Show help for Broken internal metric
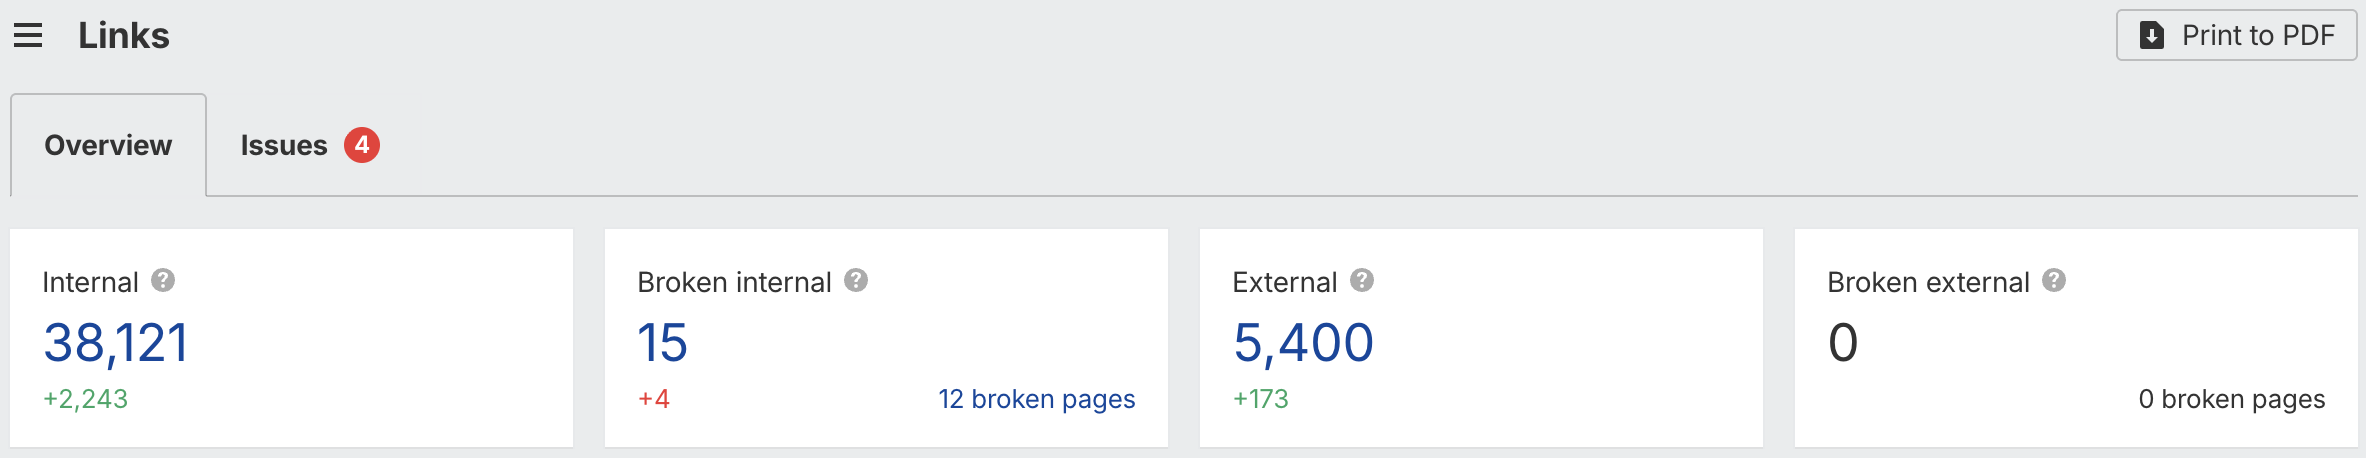The height and width of the screenshot is (458, 2366). tap(856, 281)
